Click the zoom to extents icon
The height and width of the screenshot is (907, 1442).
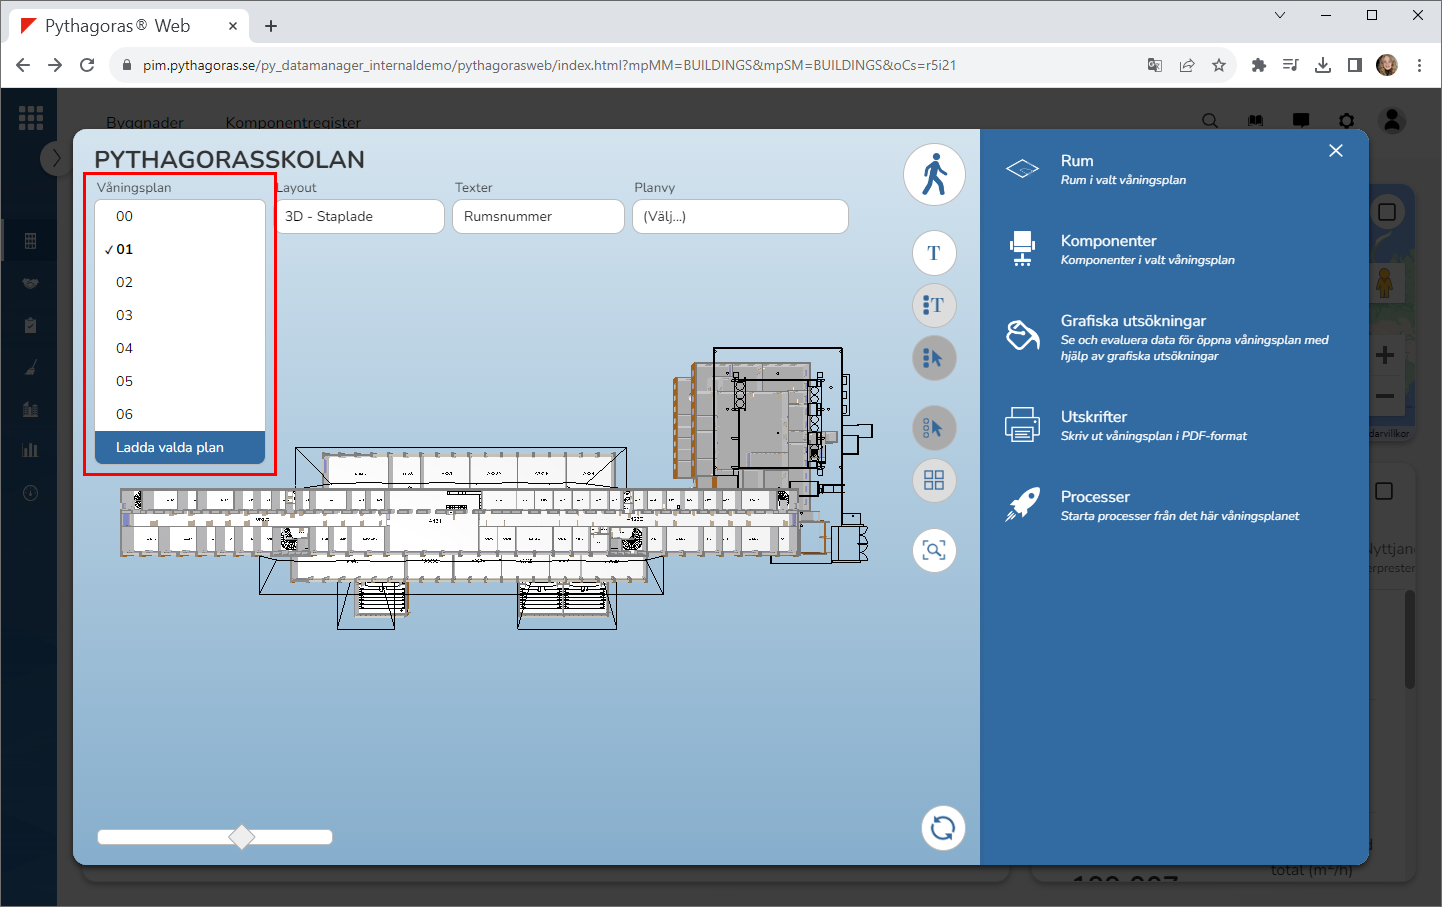pyautogui.click(x=934, y=551)
